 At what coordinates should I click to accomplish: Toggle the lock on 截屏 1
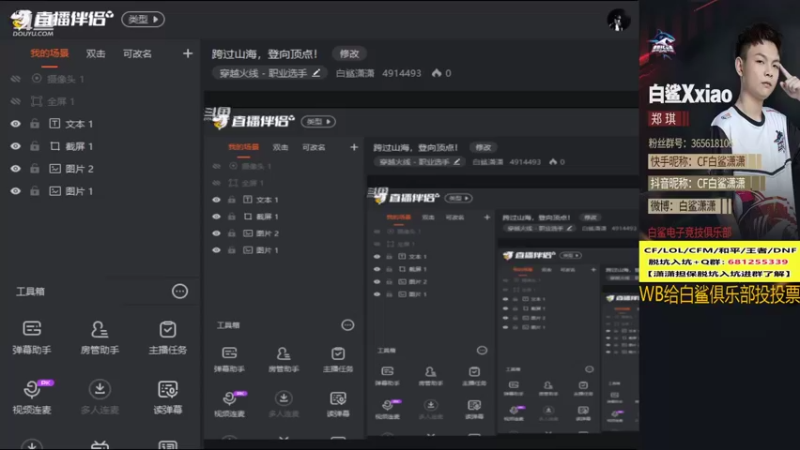coord(35,146)
